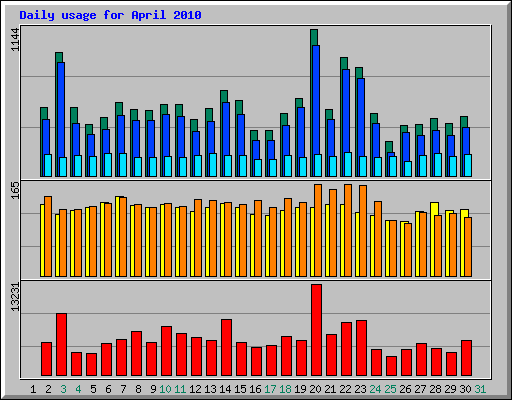
Task: Click day label '12' on the x-axis
Action: (x=195, y=389)
